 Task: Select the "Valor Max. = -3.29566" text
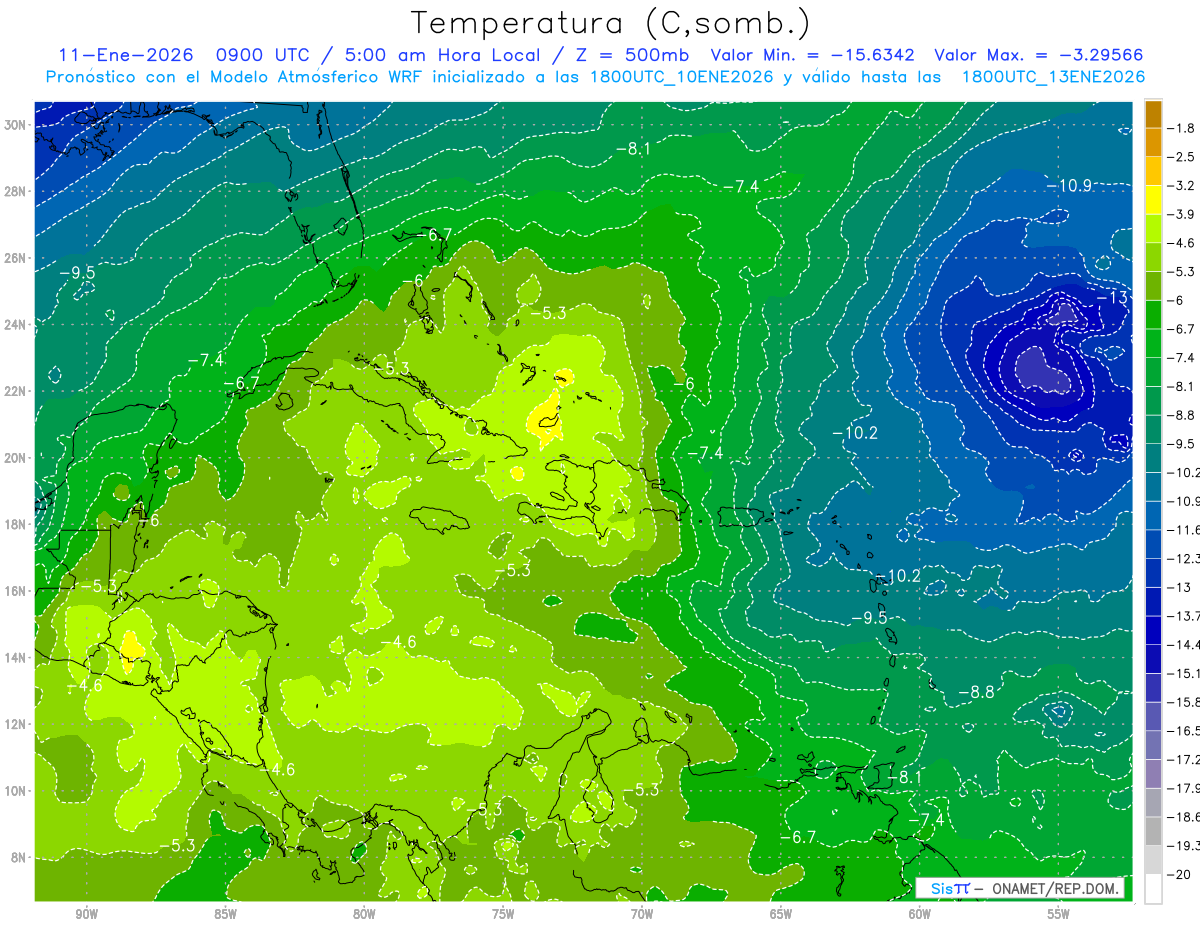click(x=1038, y=55)
